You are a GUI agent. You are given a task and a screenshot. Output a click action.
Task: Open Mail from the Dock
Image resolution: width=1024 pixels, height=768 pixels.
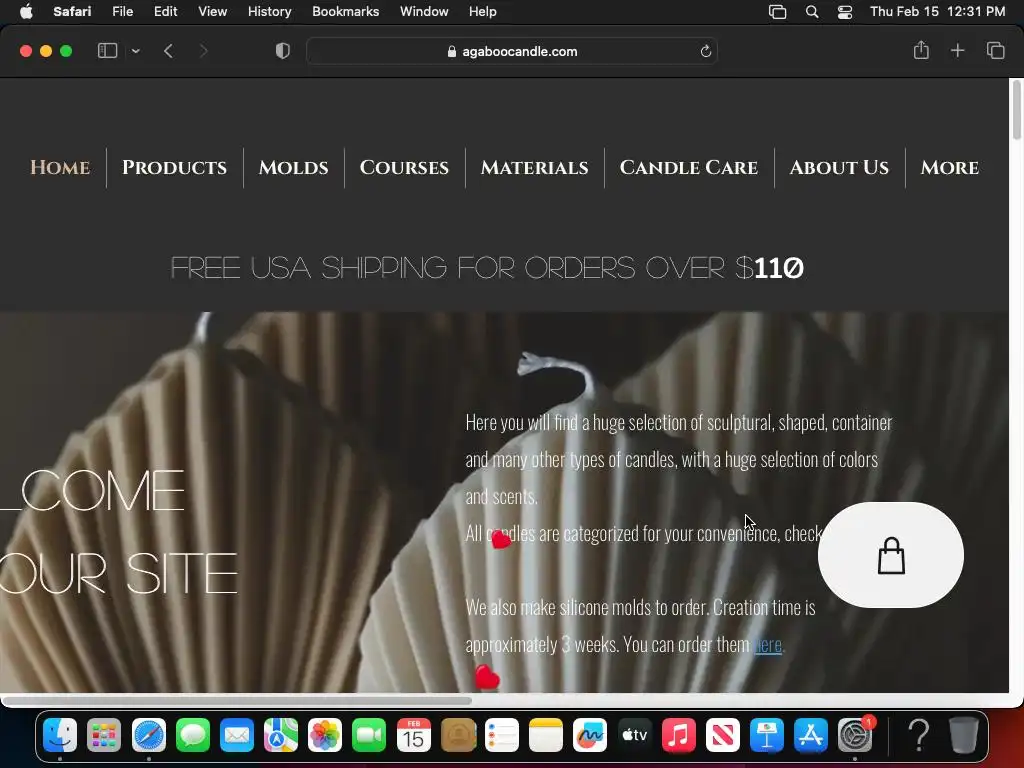[x=236, y=735]
